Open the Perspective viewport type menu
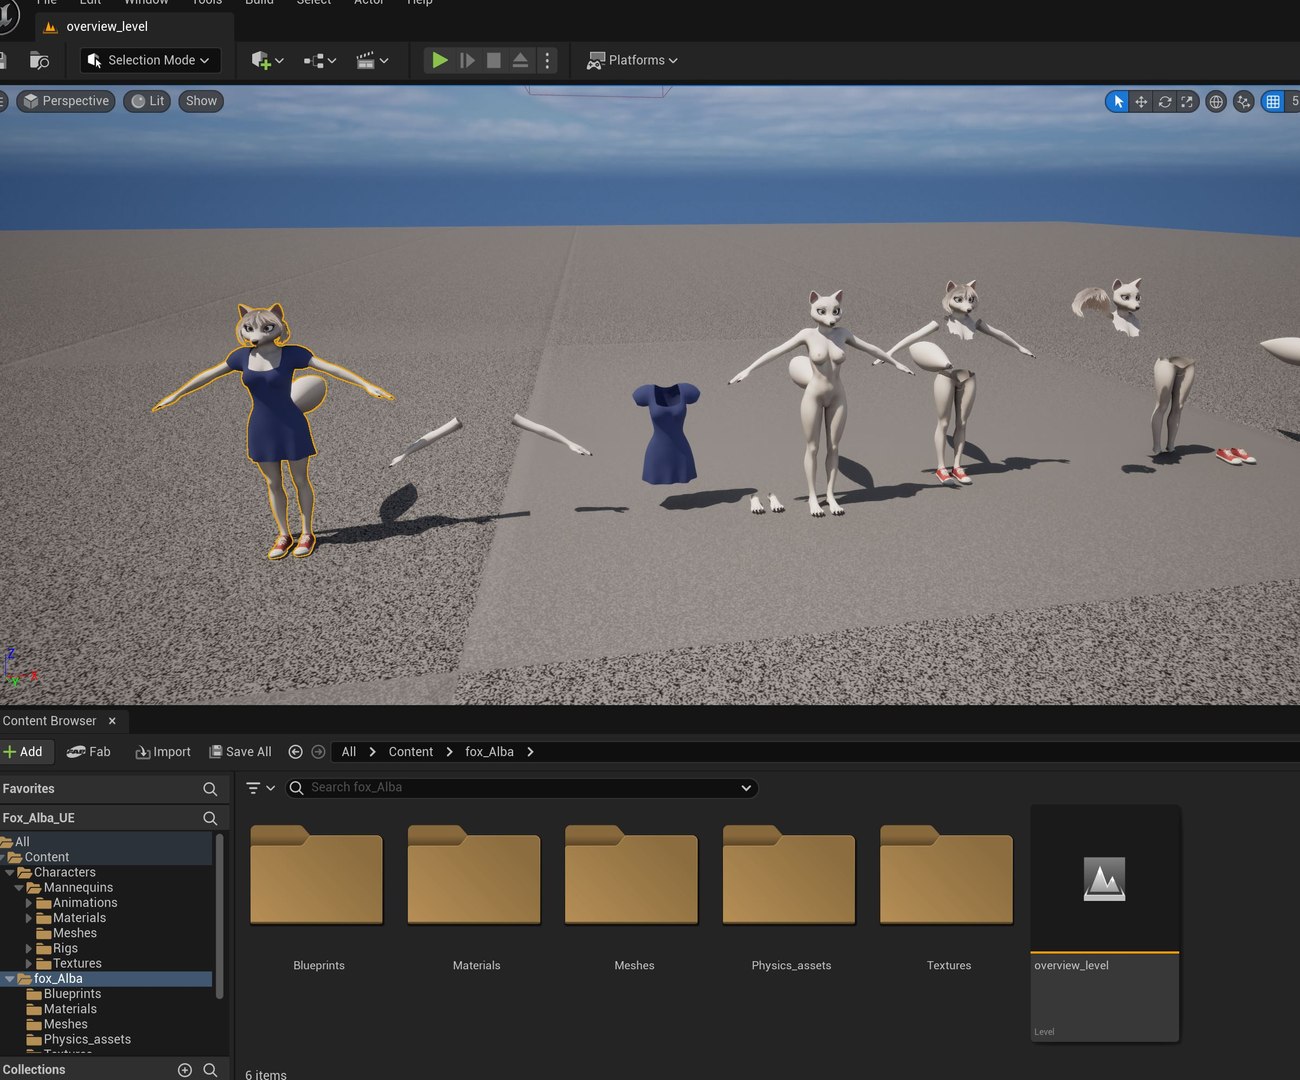 pyautogui.click(x=66, y=101)
